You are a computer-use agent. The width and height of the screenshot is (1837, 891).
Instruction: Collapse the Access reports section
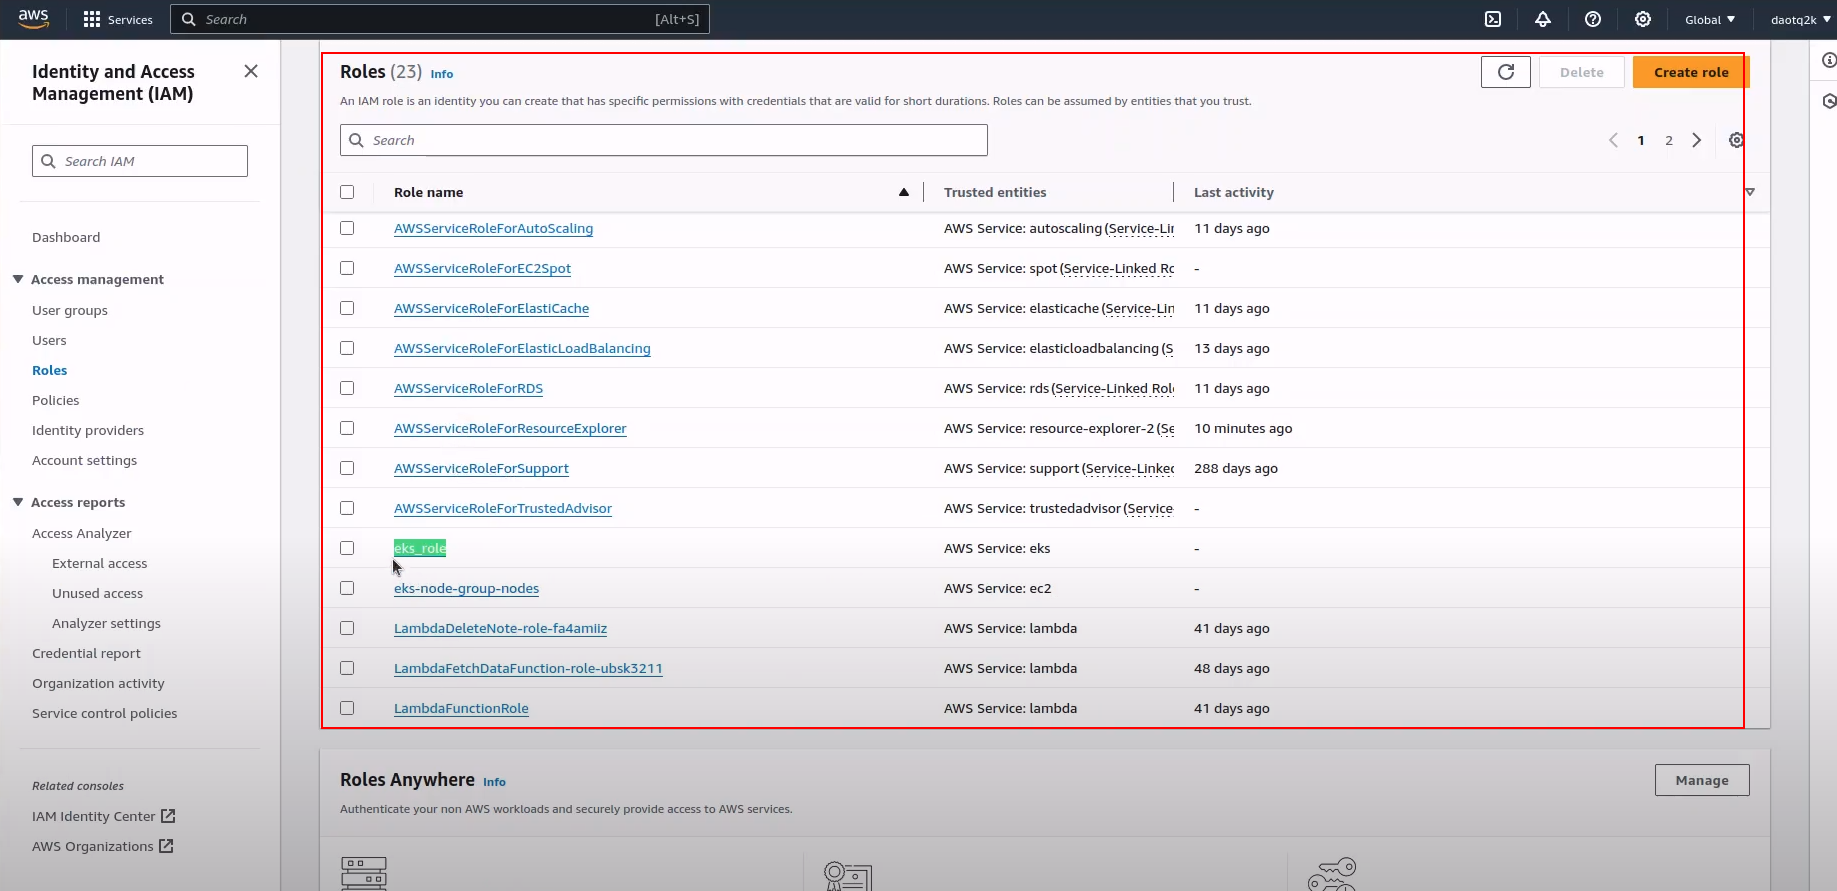point(18,502)
